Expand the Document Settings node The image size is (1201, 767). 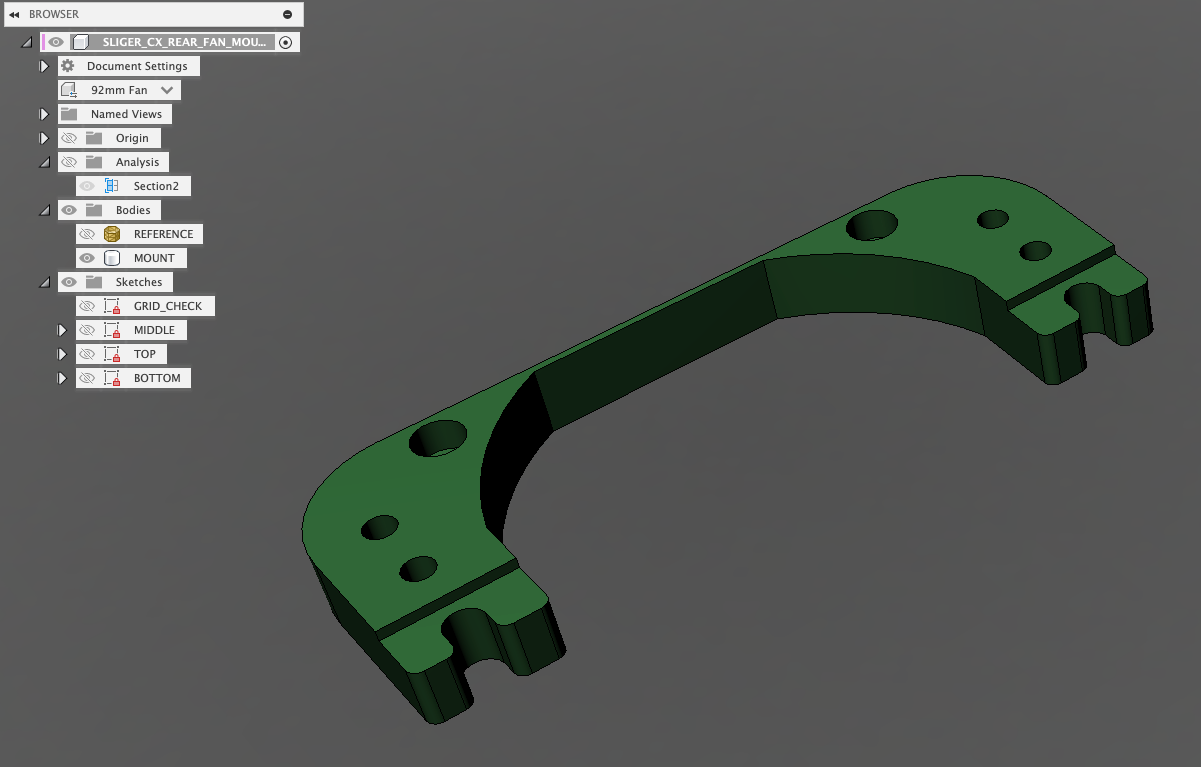click(x=44, y=66)
